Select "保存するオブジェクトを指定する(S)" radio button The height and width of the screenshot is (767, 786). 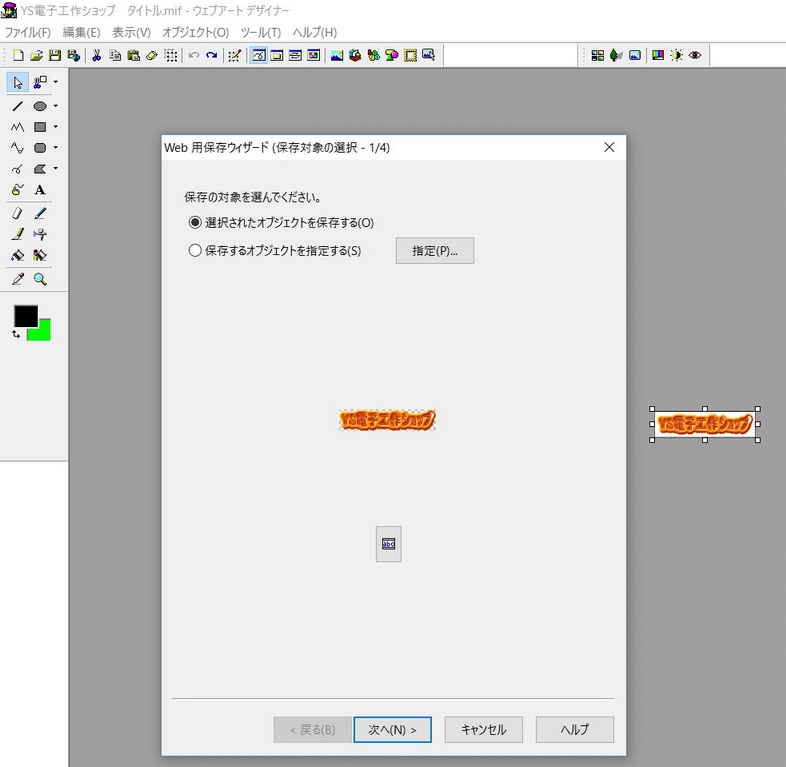[x=195, y=251]
